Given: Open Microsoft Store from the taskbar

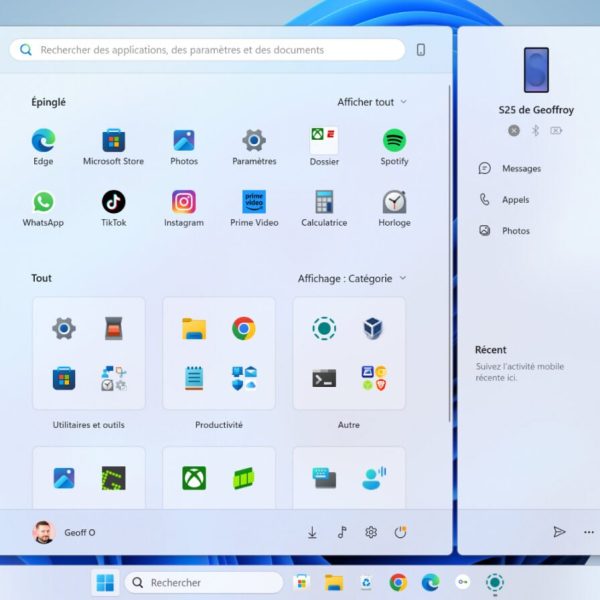Looking at the screenshot, I should [302, 583].
